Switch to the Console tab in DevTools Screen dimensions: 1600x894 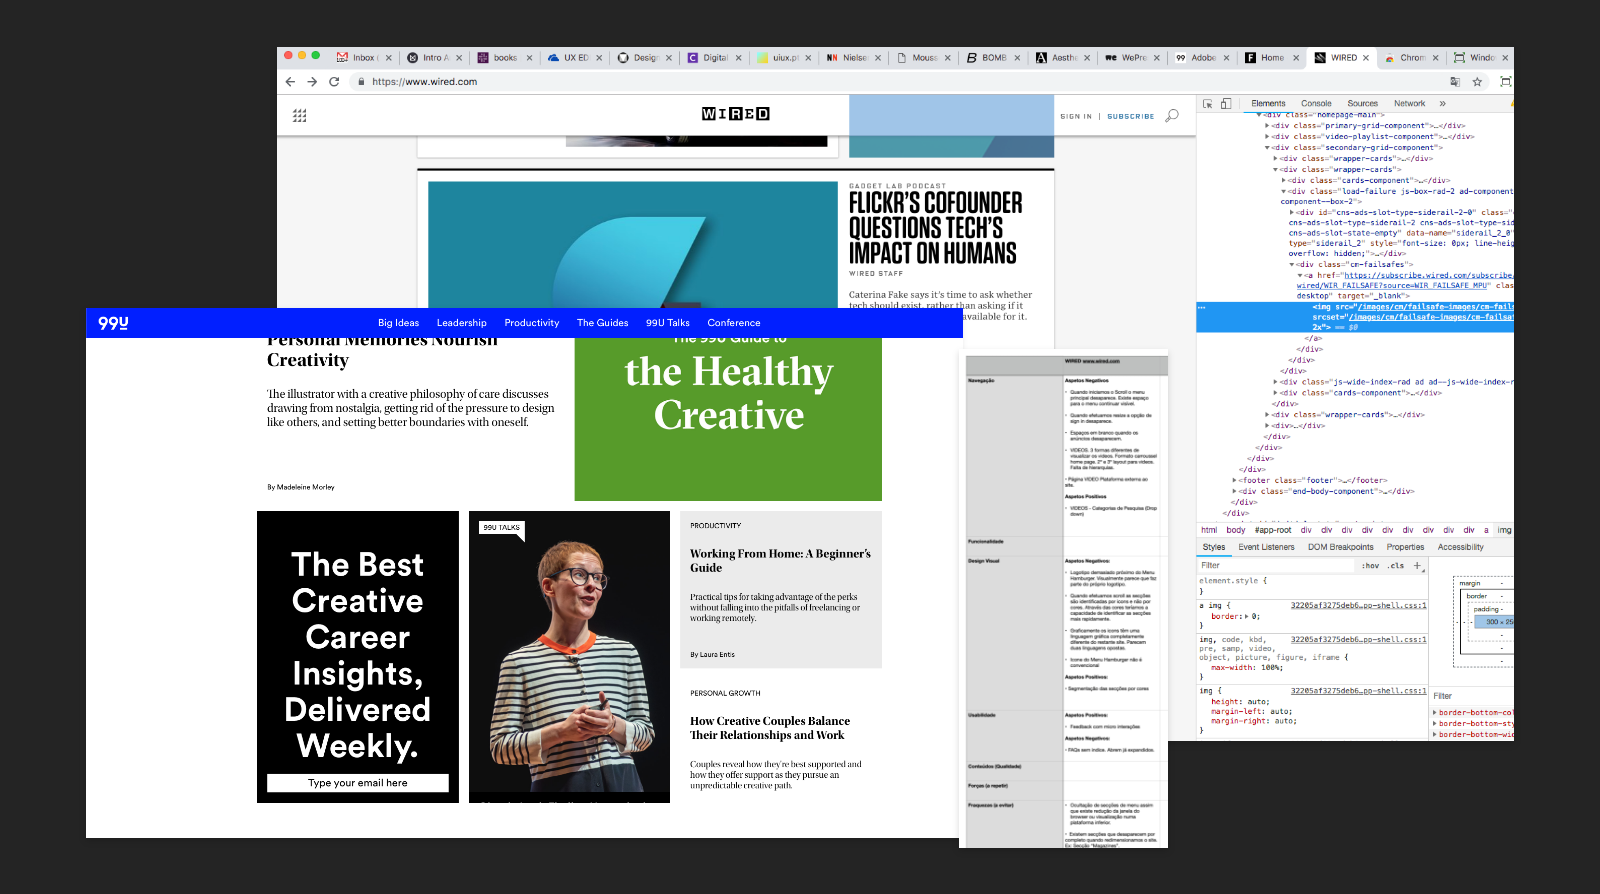click(1316, 103)
